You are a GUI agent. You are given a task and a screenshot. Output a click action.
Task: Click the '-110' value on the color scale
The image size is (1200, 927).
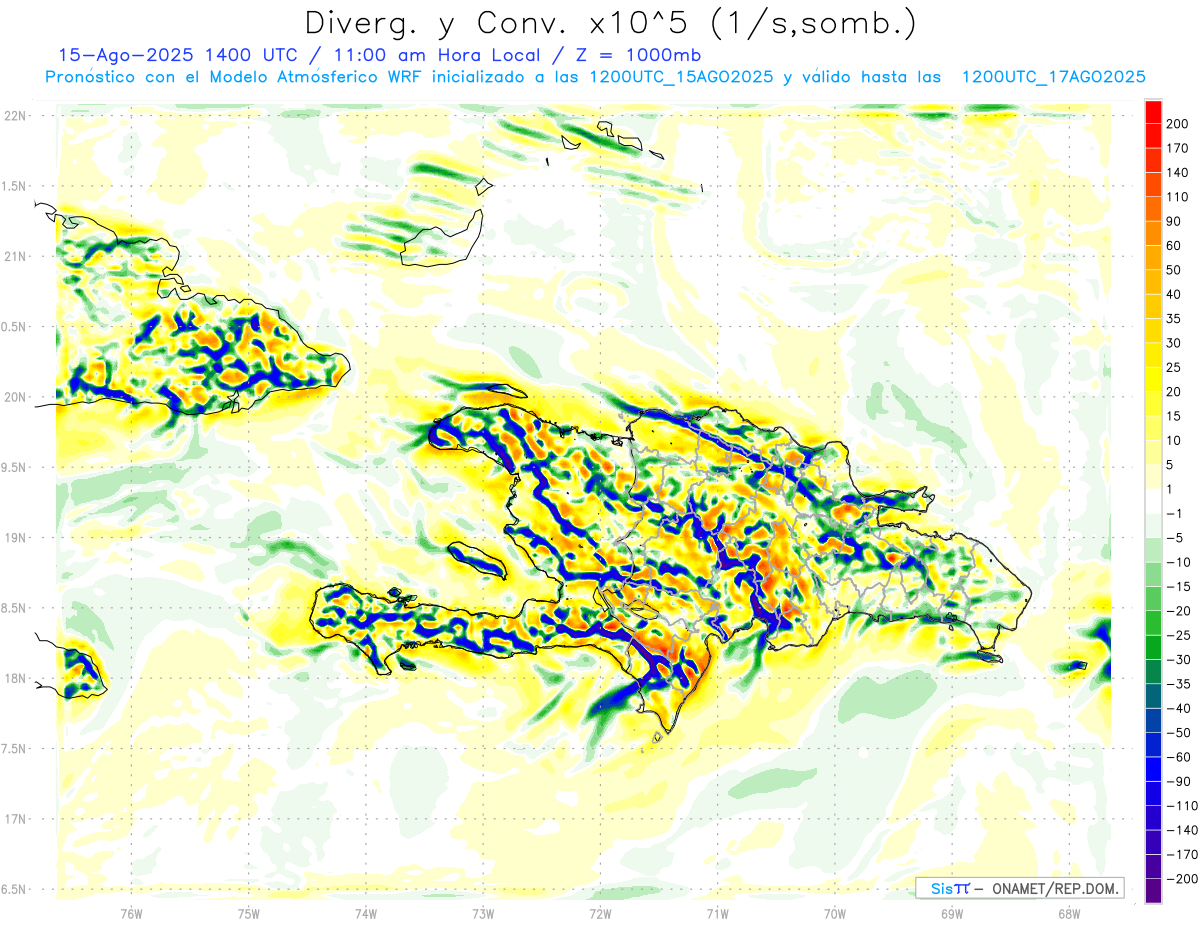click(1181, 806)
